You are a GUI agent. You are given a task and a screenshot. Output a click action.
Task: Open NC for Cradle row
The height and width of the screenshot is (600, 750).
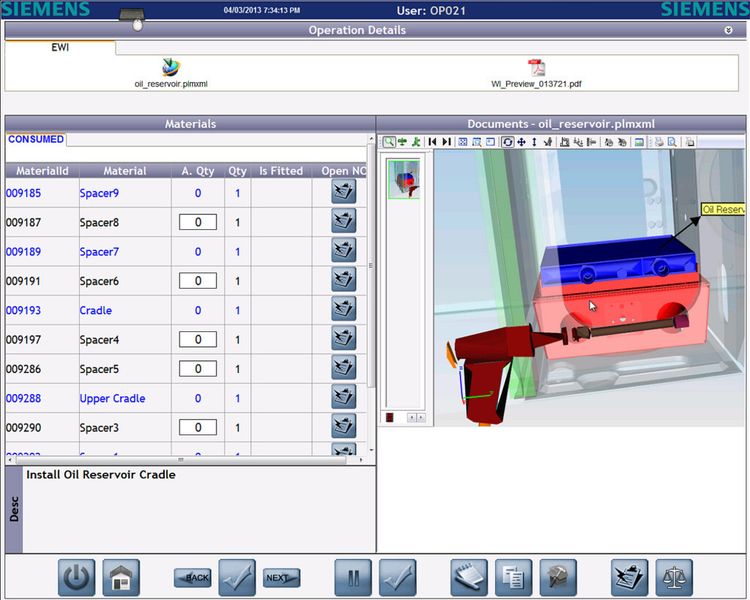coord(343,309)
